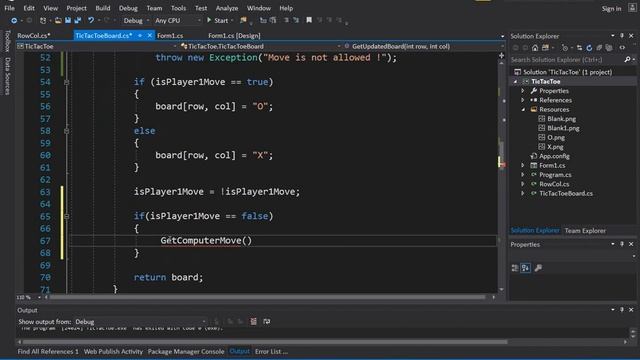640x360 pixels.
Task: Click the Property Pages wrench icon
Action: pos(538,268)
